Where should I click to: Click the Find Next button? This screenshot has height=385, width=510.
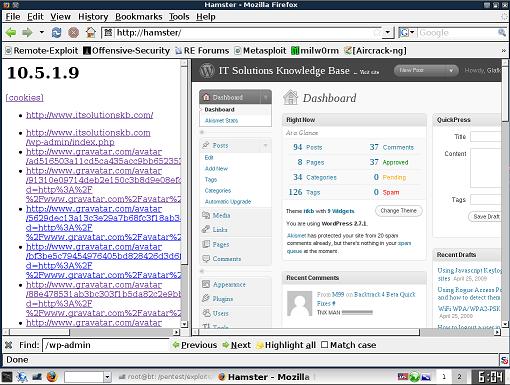[x=237, y=345]
